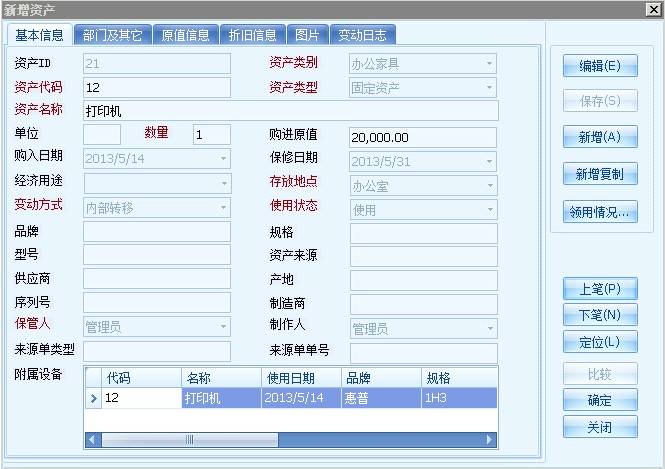665x469 pixels.
Task: Click the 编辑(E) button
Action: [x=600, y=66]
